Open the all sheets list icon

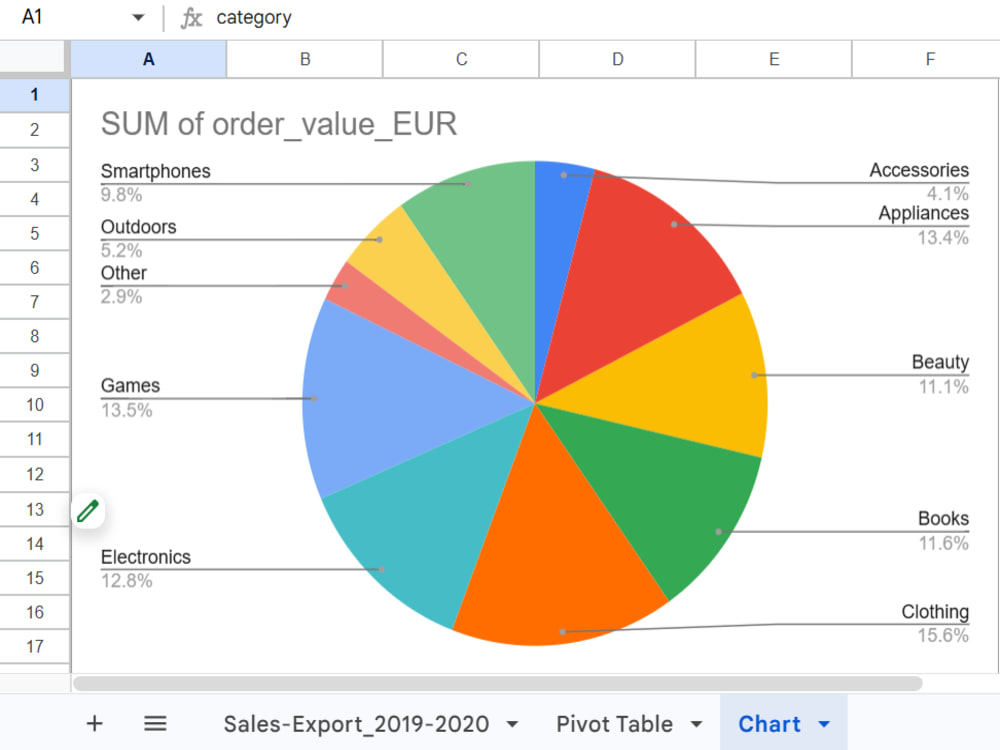tap(155, 723)
